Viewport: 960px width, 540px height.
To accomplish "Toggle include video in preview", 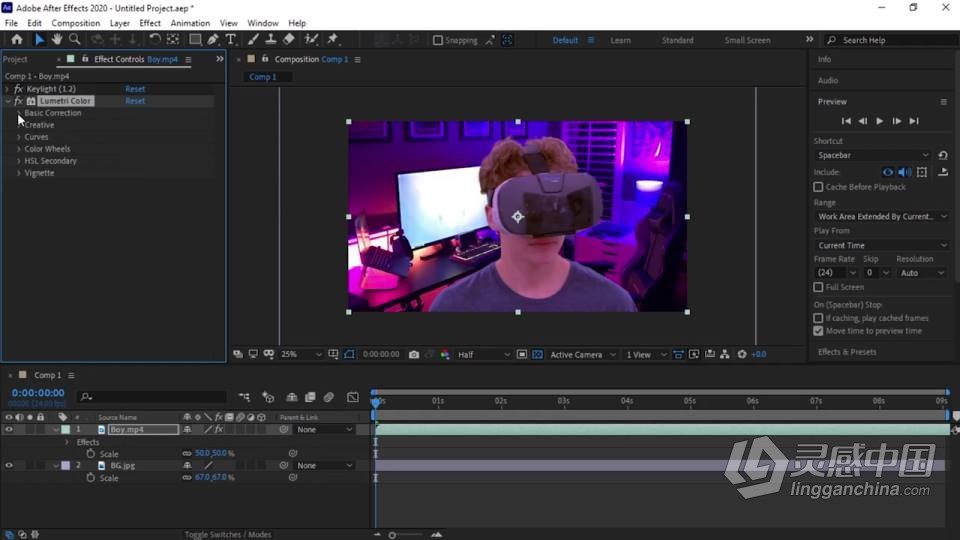I will point(887,173).
